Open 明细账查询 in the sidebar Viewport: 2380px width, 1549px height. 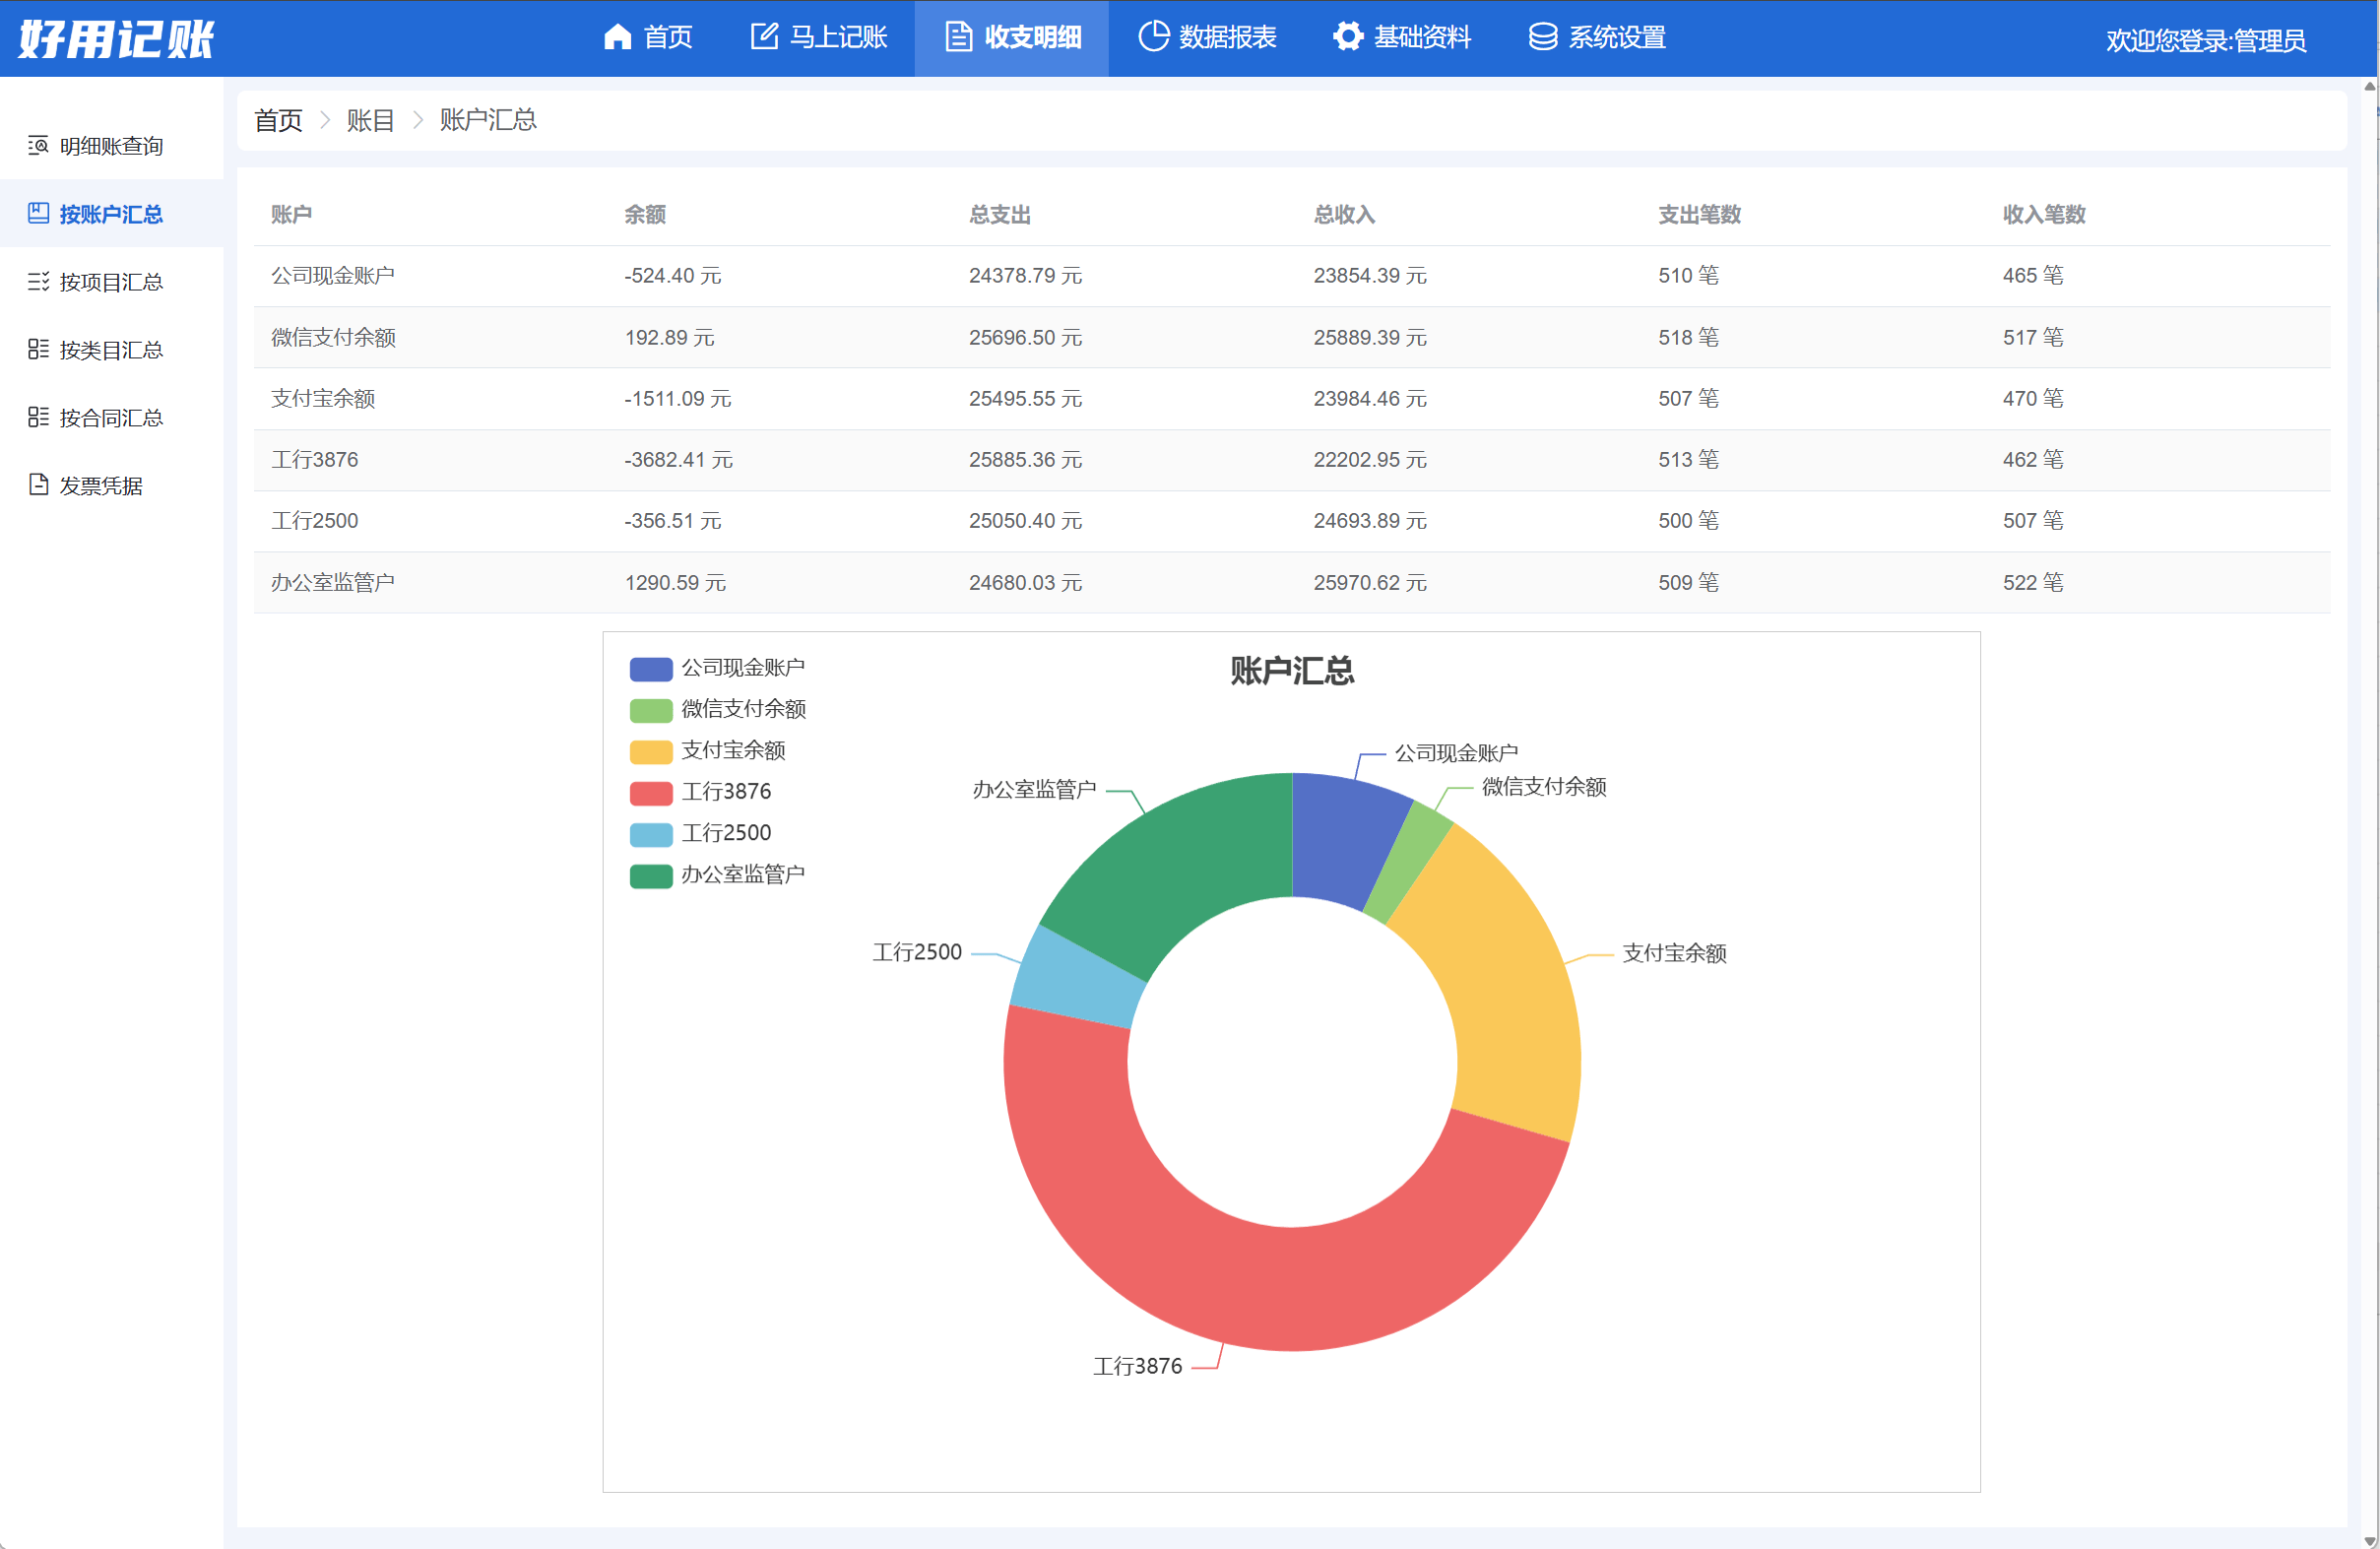pos(112,146)
